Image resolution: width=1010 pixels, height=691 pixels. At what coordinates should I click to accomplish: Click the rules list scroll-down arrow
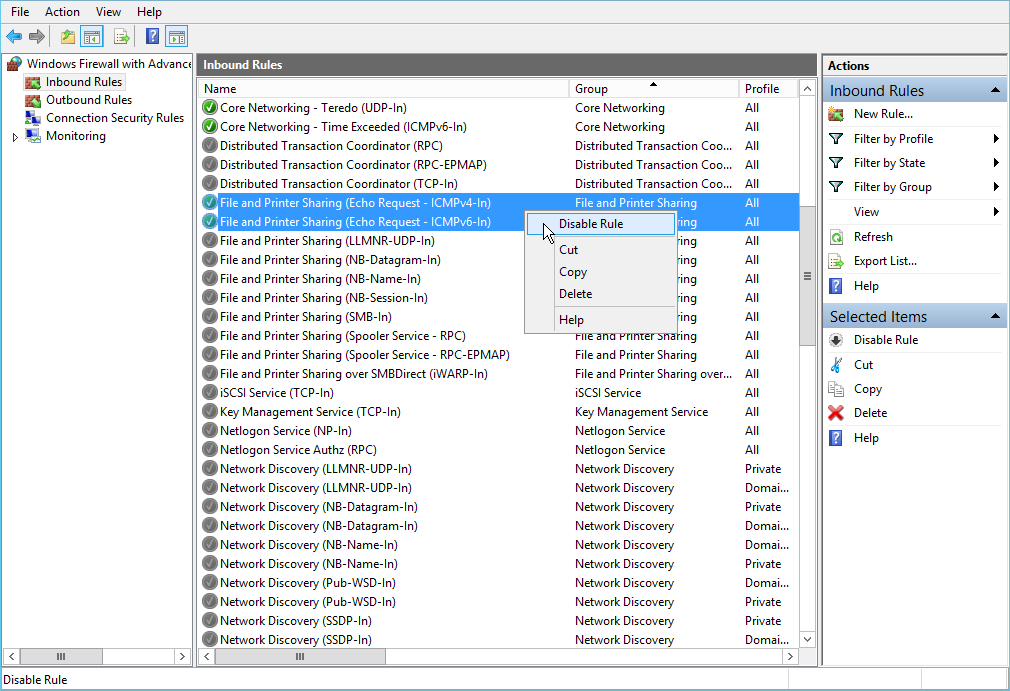point(807,639)
